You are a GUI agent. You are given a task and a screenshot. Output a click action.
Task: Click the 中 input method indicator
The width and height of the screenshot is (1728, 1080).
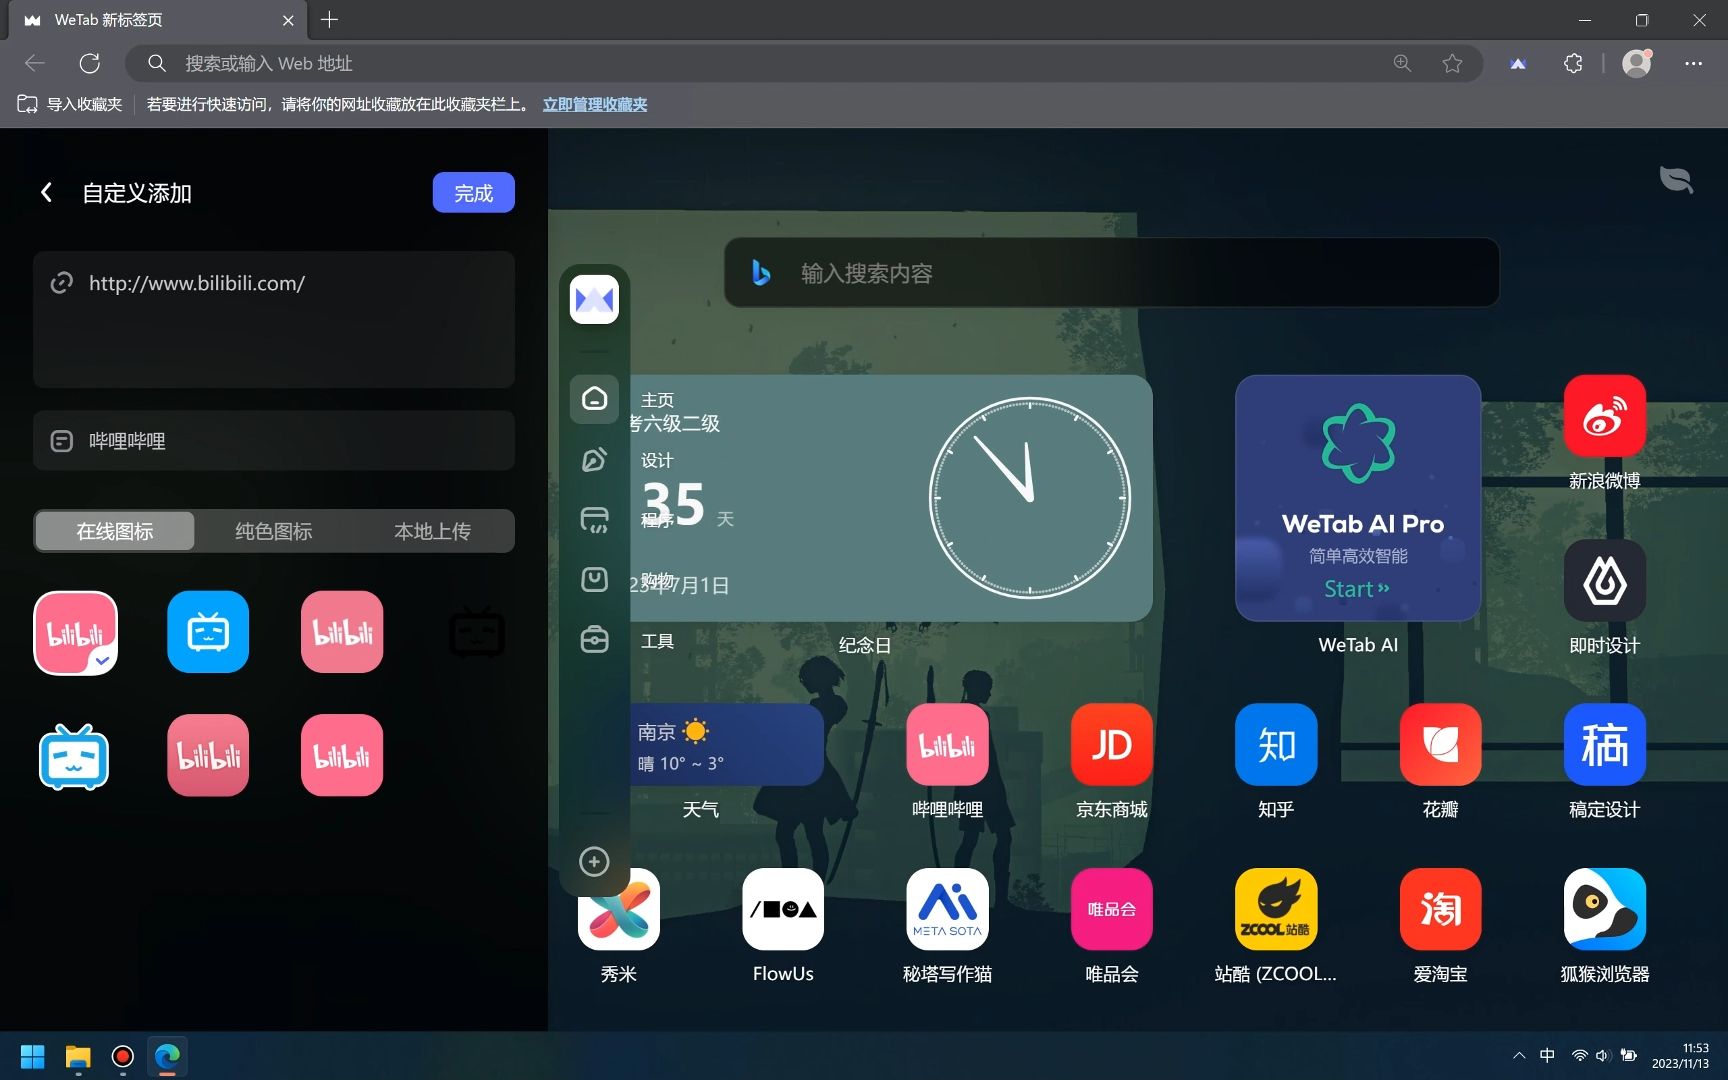[1547, 1055]
